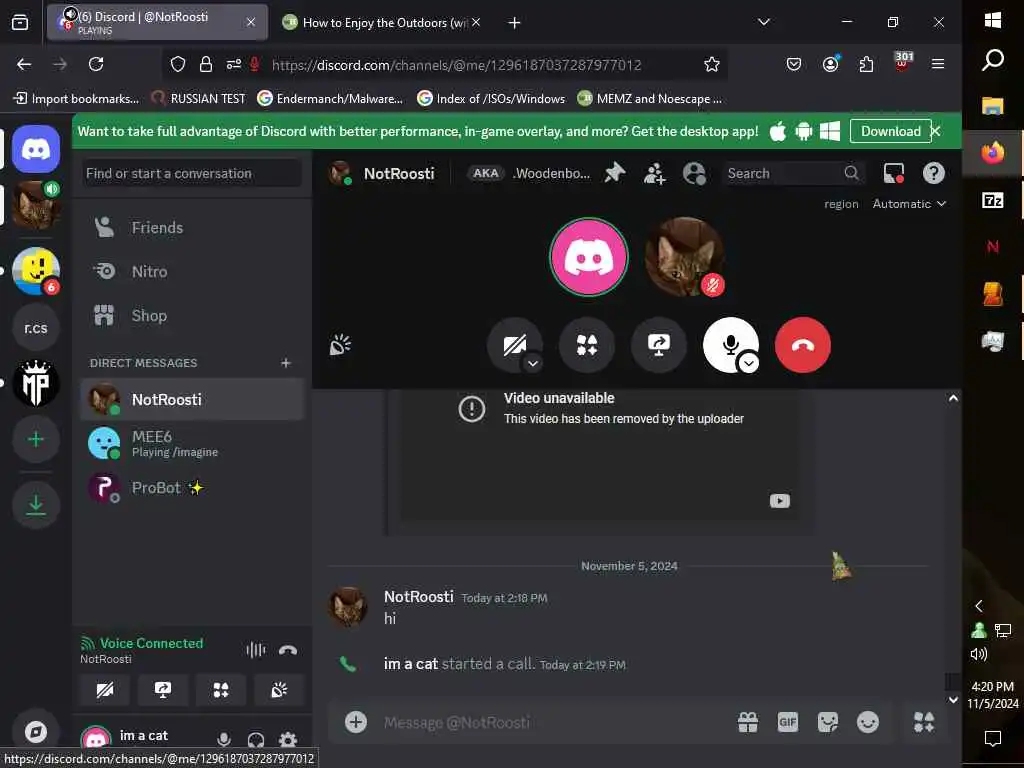Open sticker picker icon

[x=827, y=722]
